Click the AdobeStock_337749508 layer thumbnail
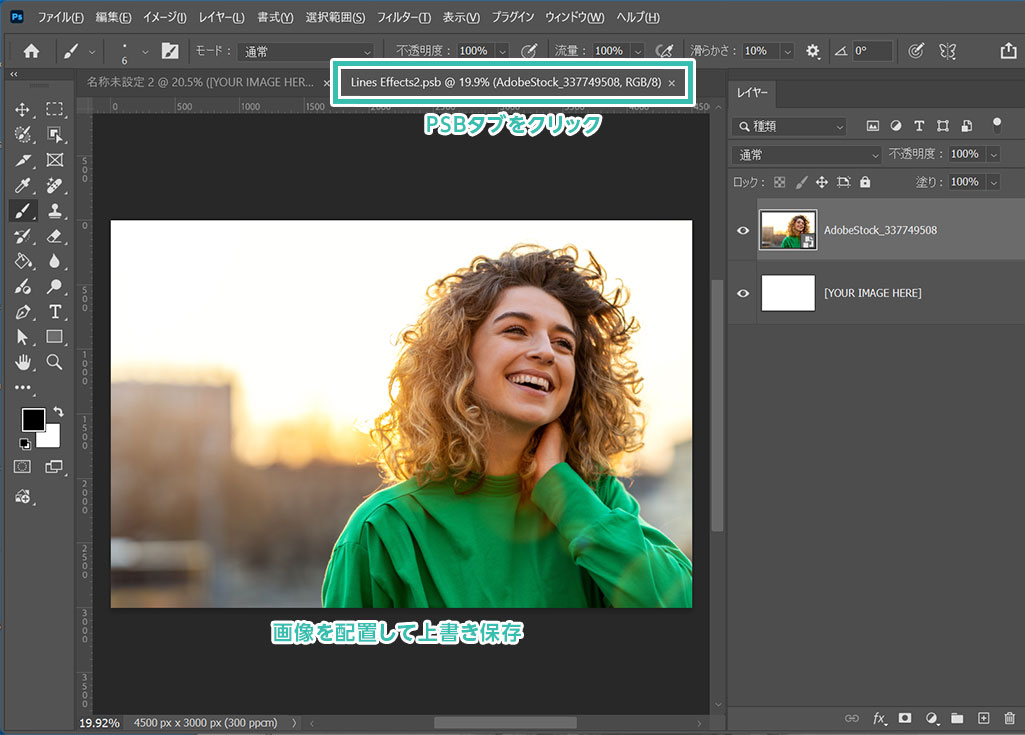The width and height of the screenshot is (1025, 735). pyautogui.click(x=788, y=230)
